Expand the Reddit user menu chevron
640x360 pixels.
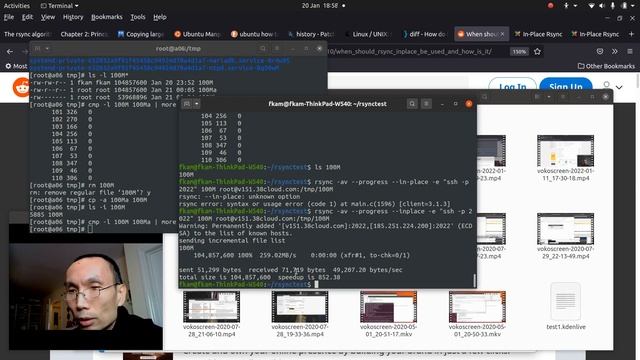click(619, 87)
